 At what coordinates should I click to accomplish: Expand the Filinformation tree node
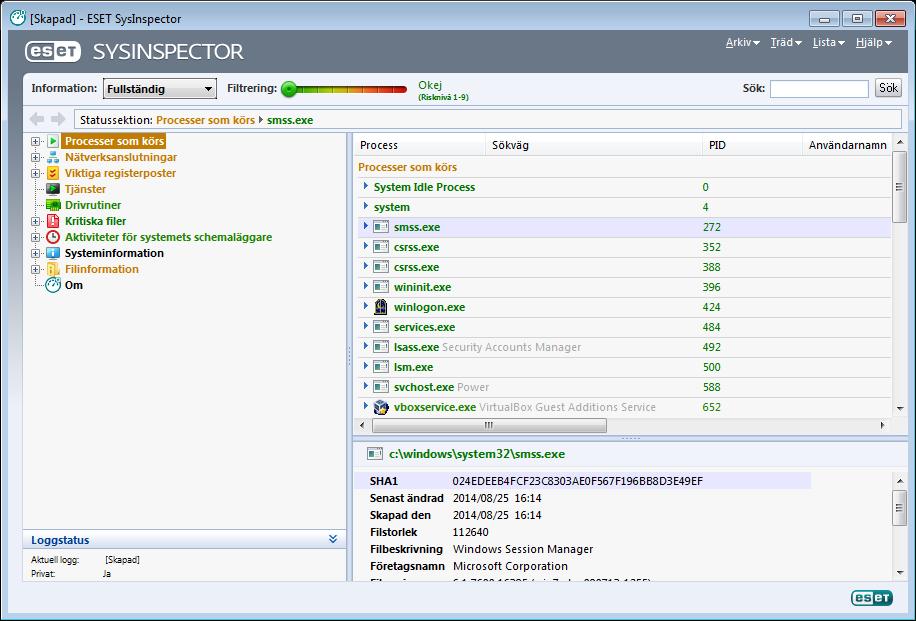[36, 269]
